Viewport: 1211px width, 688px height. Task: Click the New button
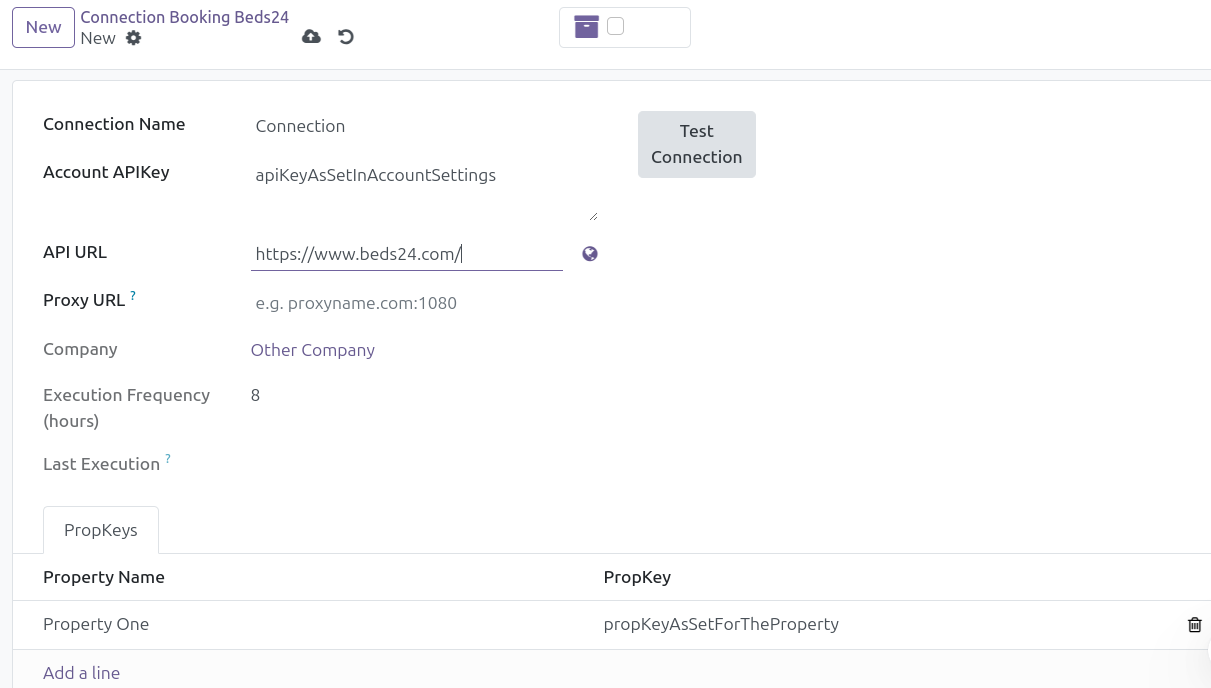pyautogui.click(x=43, y=27)
